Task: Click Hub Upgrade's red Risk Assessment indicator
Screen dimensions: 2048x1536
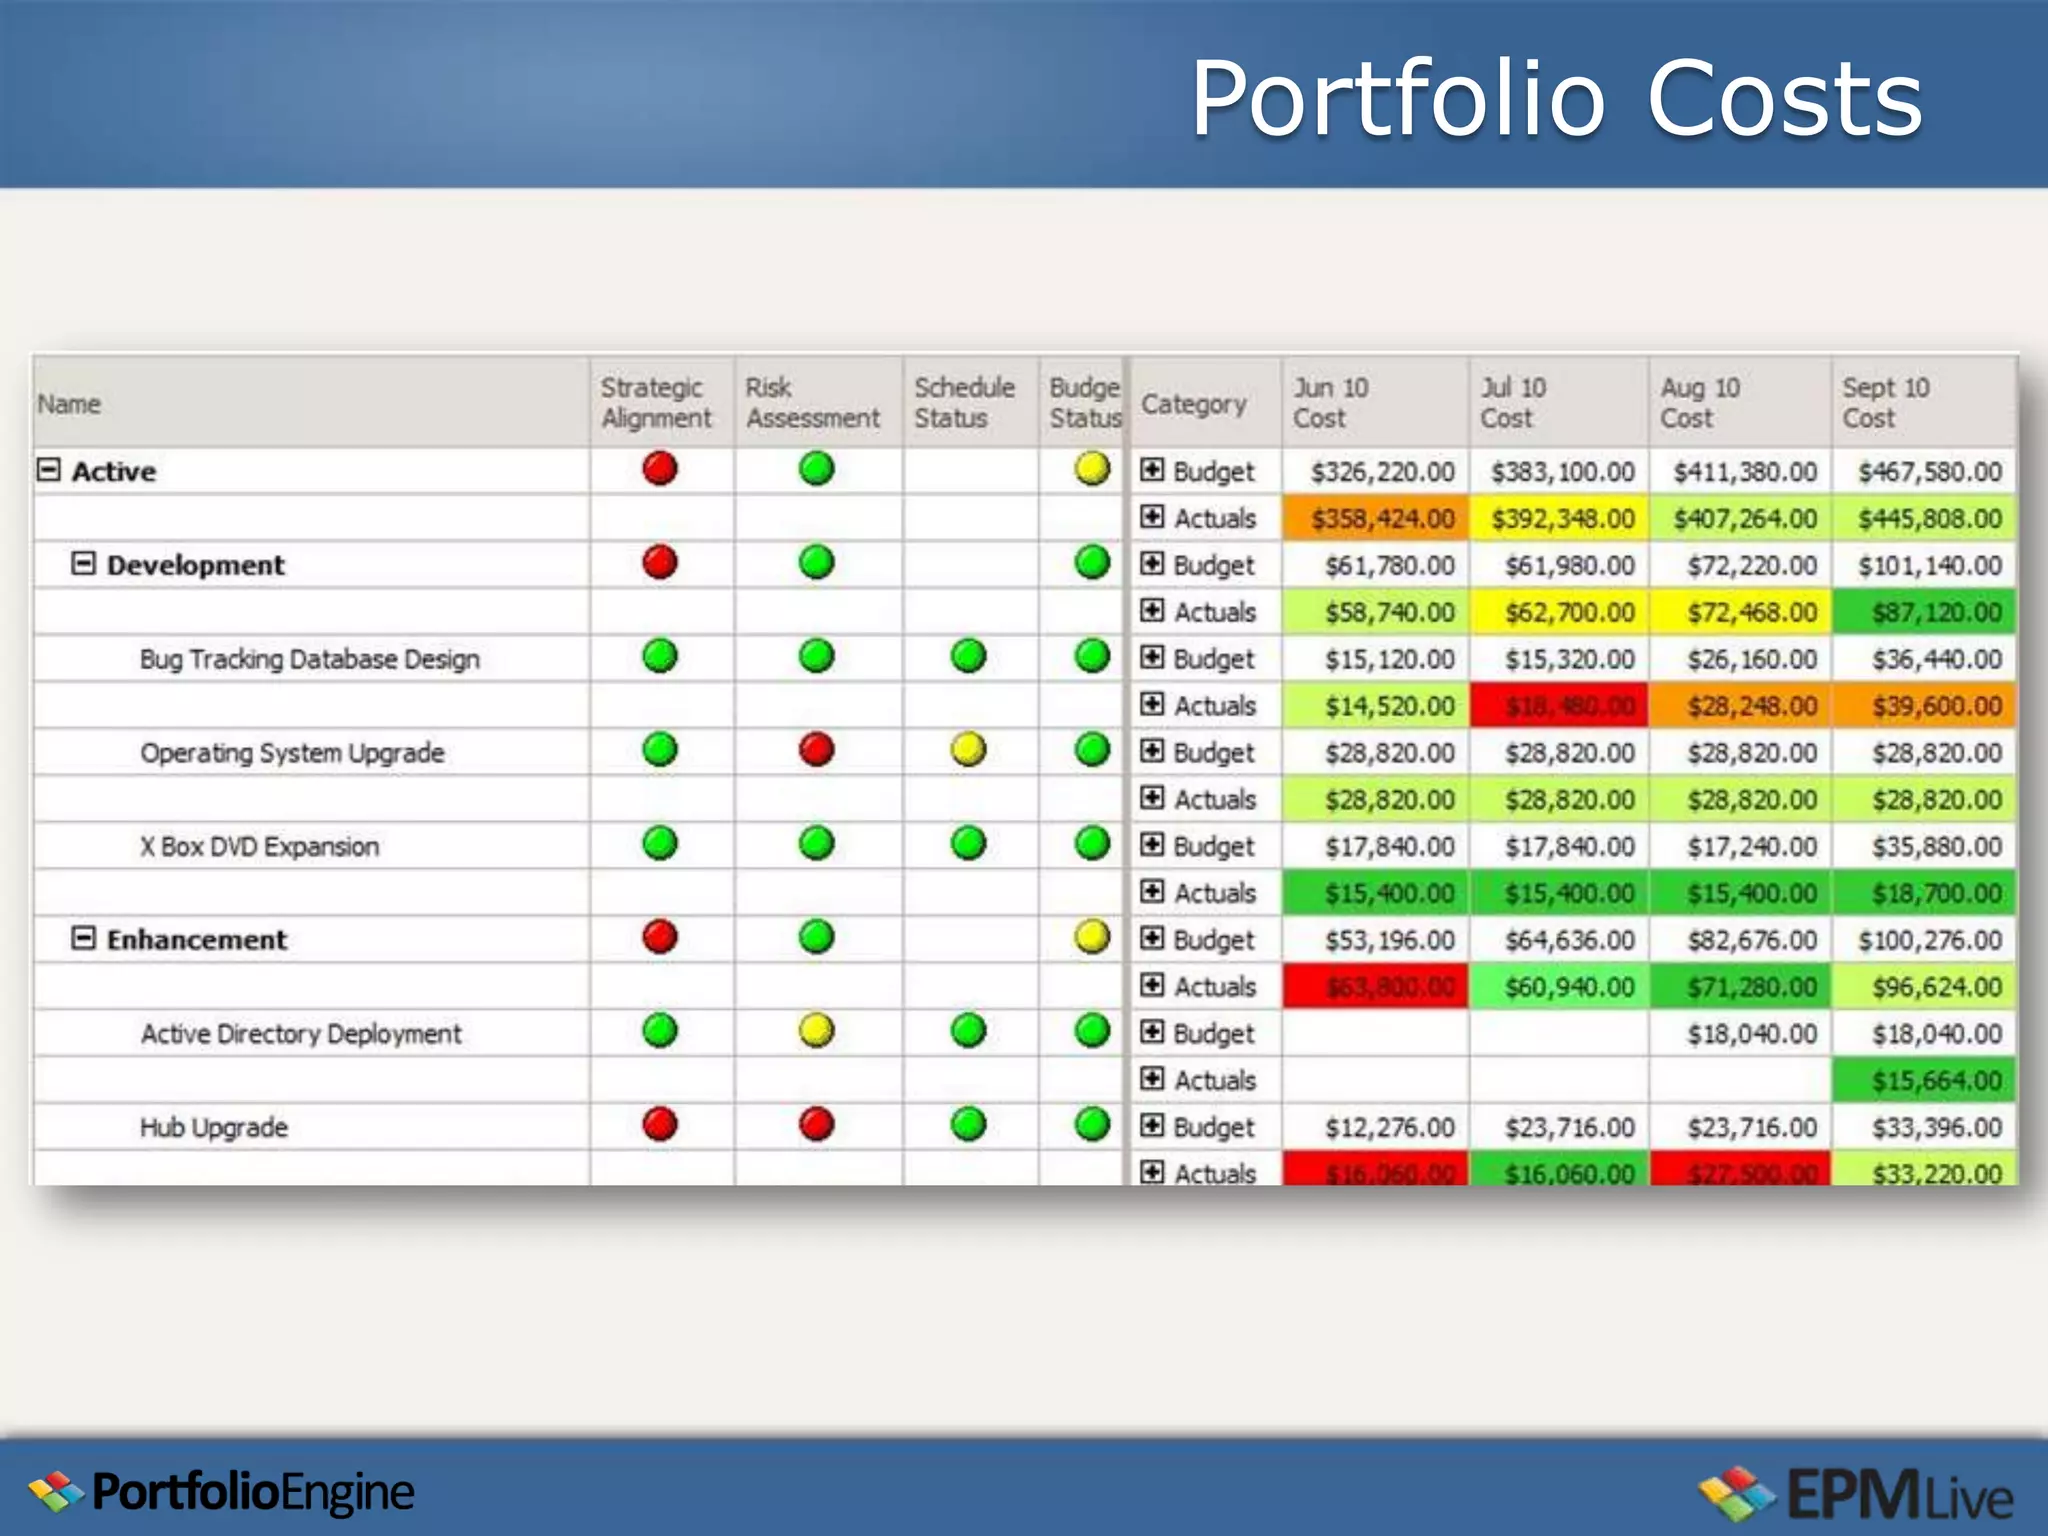Action: click(x=817, y=1124)
